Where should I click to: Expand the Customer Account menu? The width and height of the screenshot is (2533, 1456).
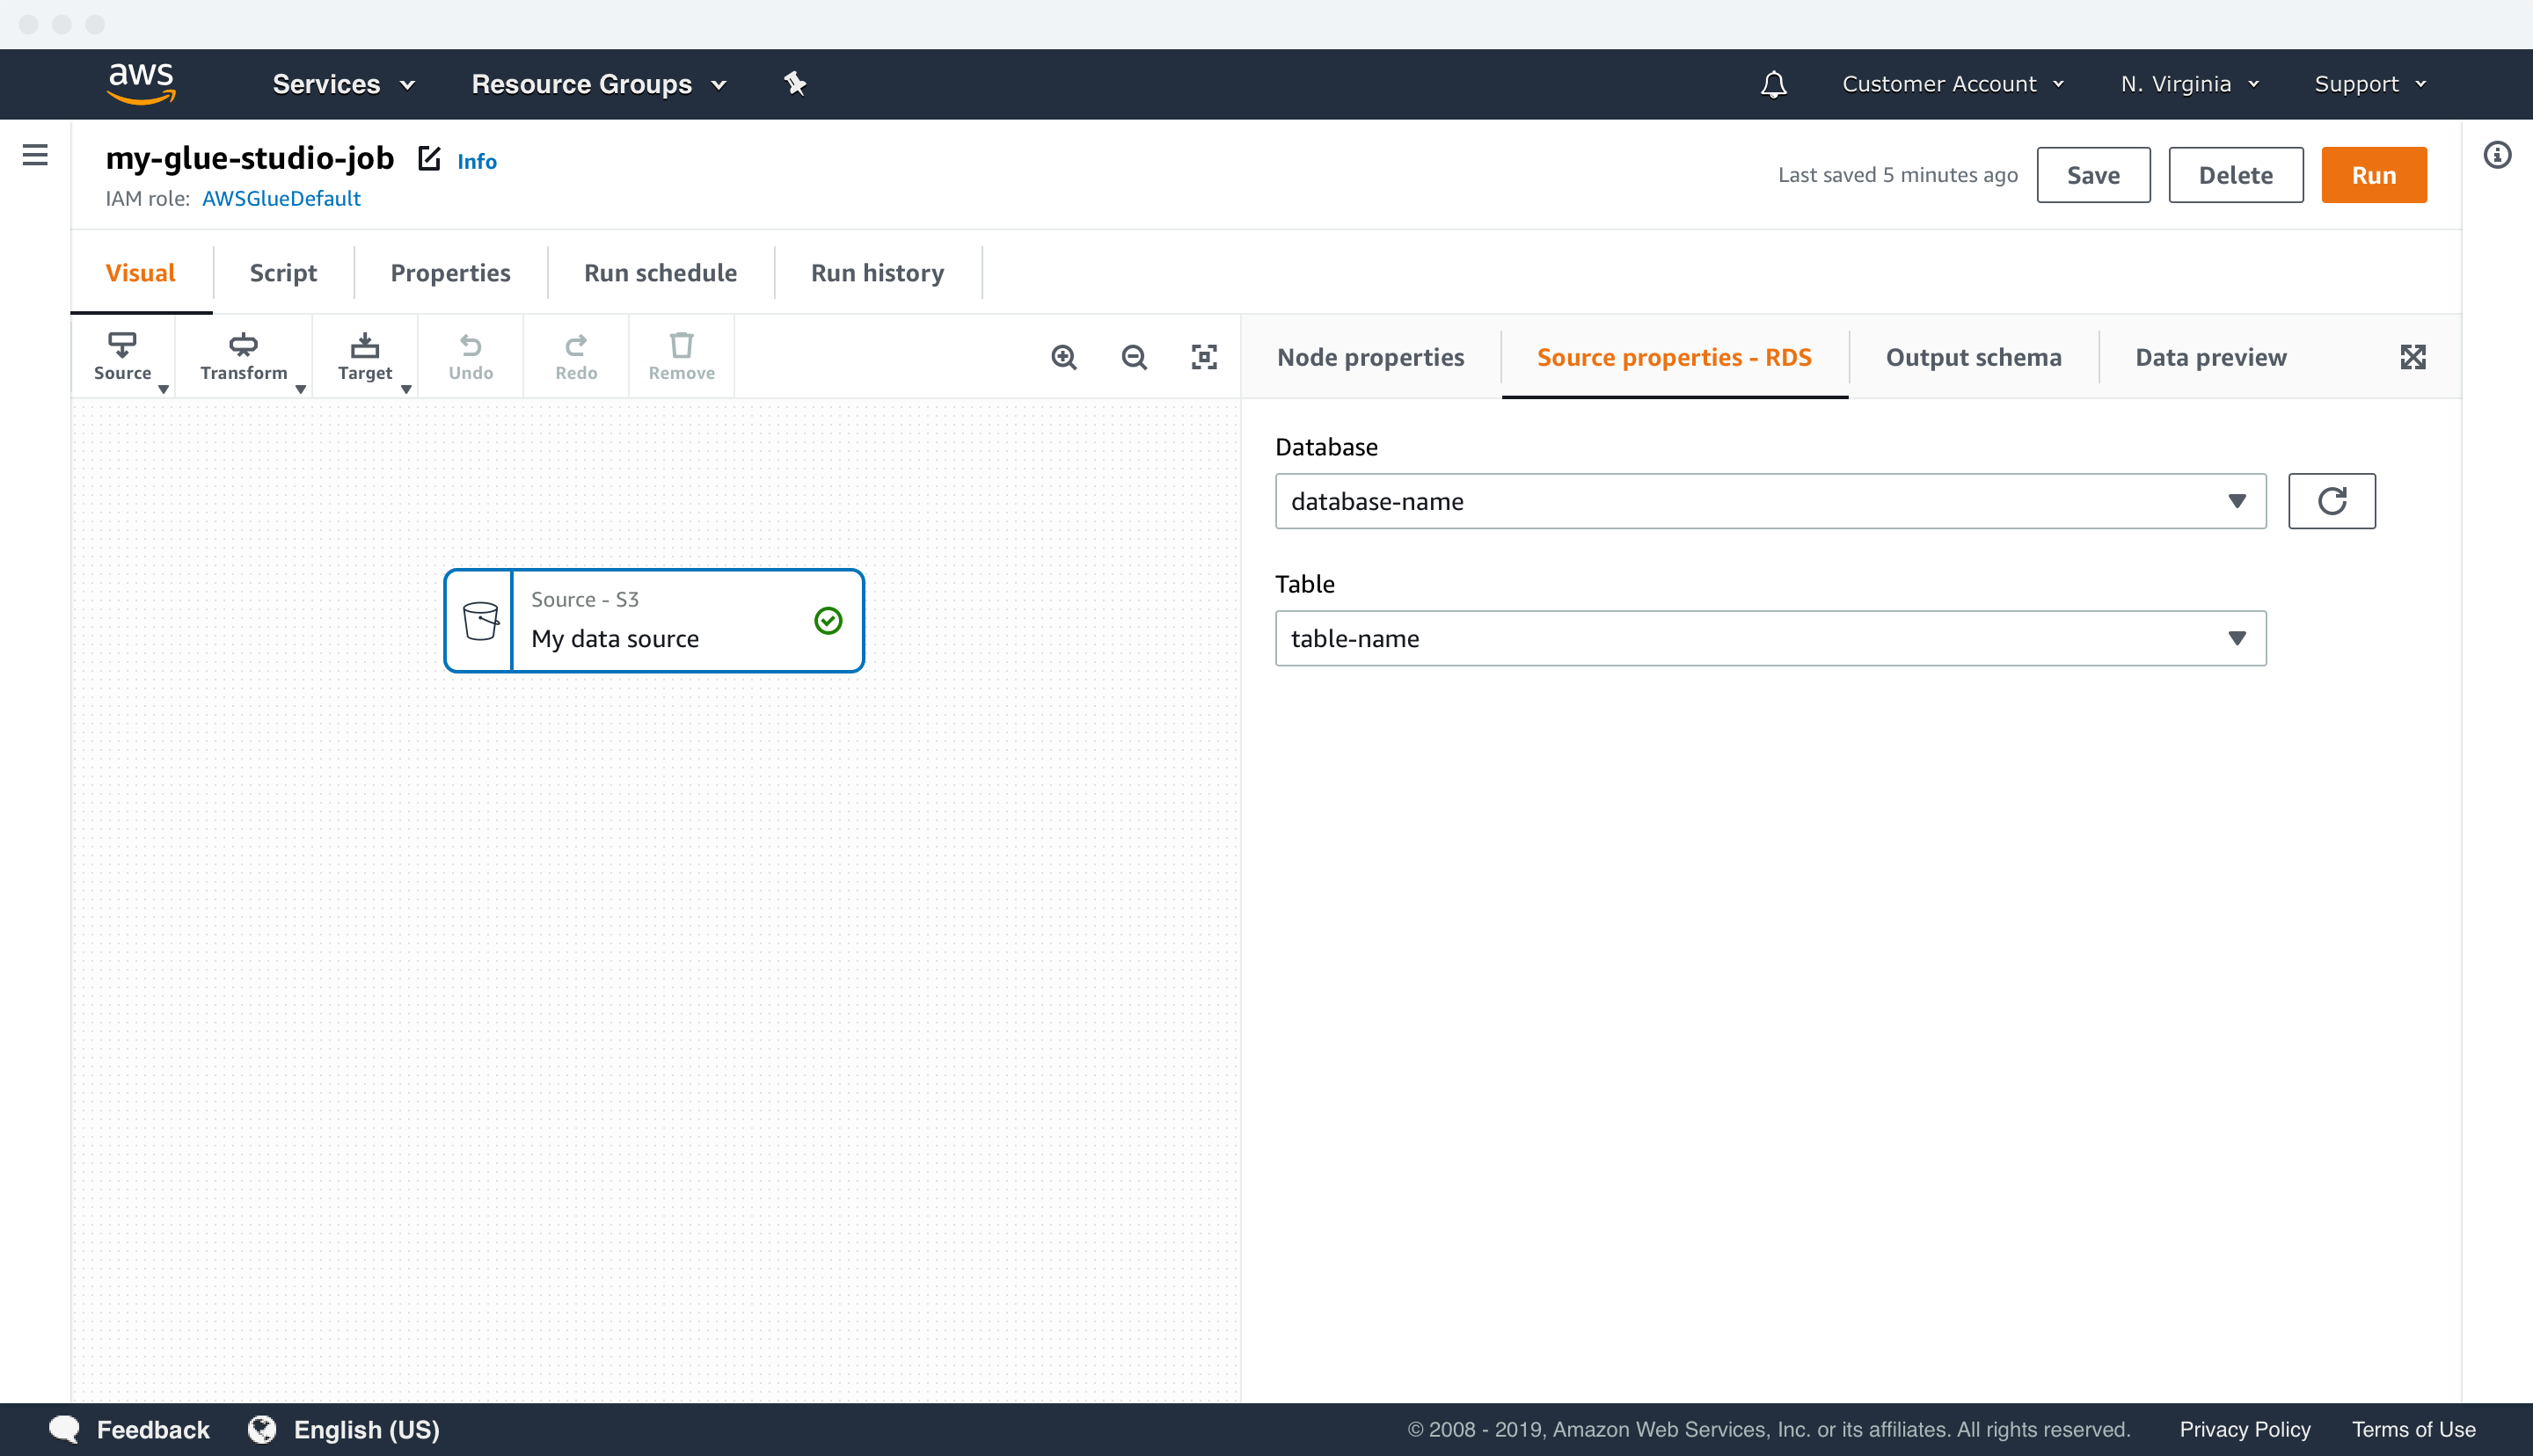click(x=1952, y=84)
